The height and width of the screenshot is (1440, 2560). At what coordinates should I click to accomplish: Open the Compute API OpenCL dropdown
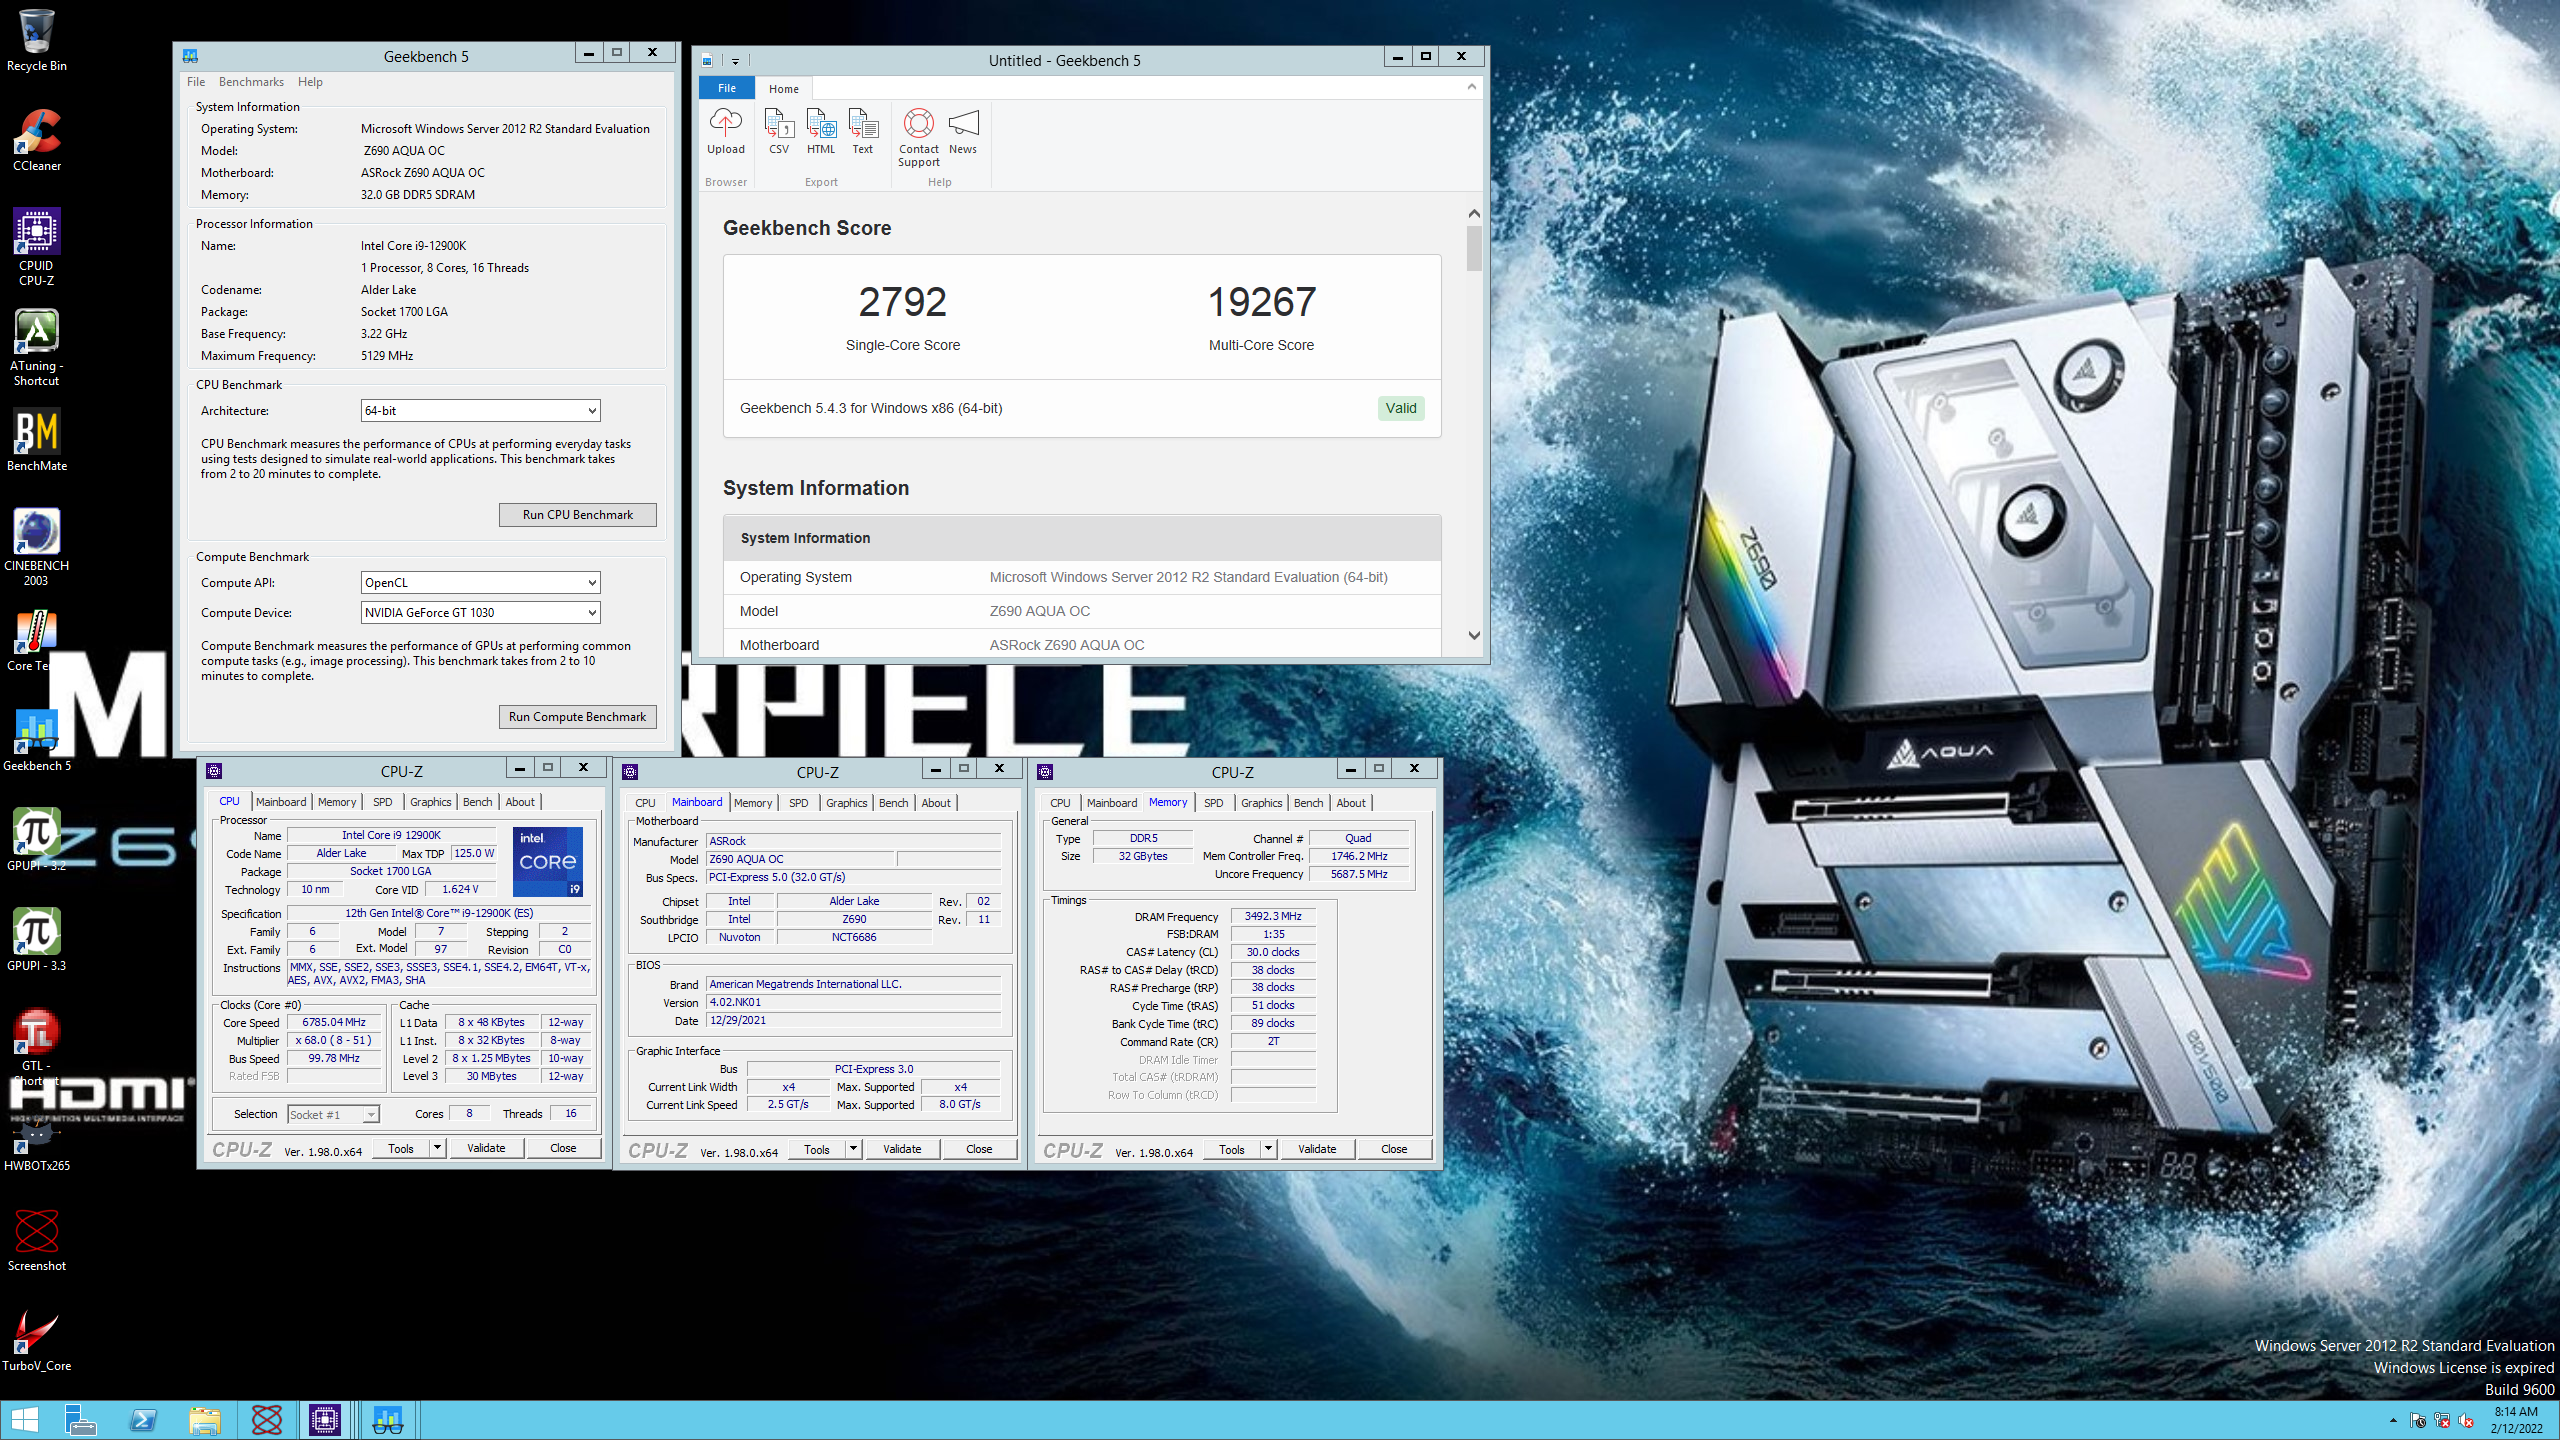[480, 583]
